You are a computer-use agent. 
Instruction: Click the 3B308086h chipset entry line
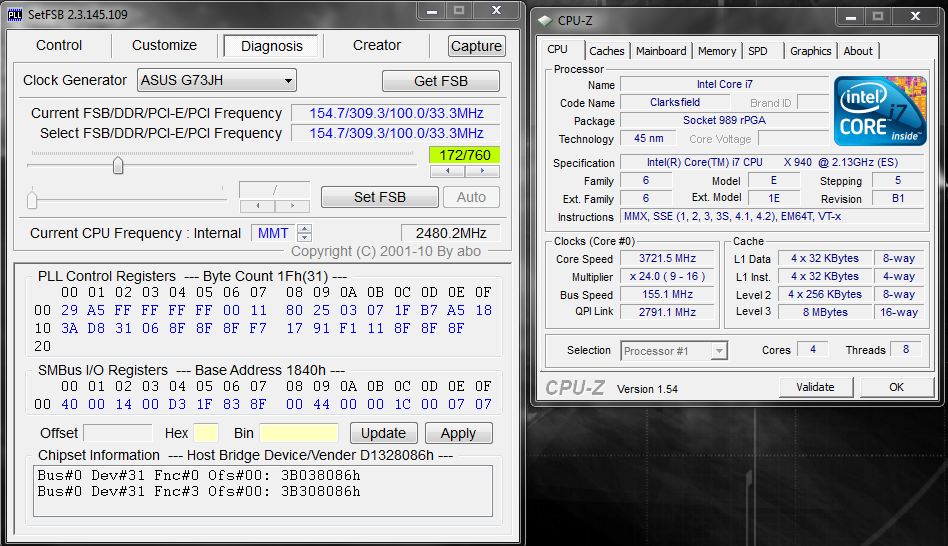tap(199, 492)
